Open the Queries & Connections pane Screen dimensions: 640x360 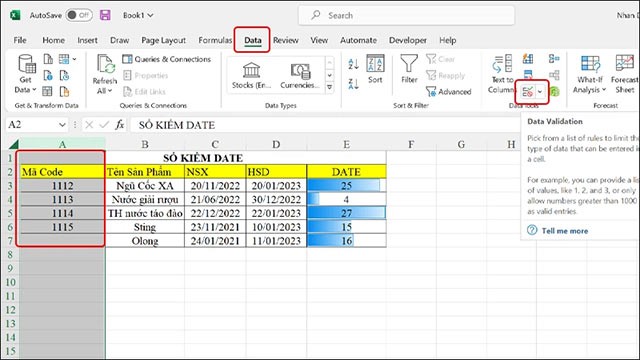coord(167,59)
